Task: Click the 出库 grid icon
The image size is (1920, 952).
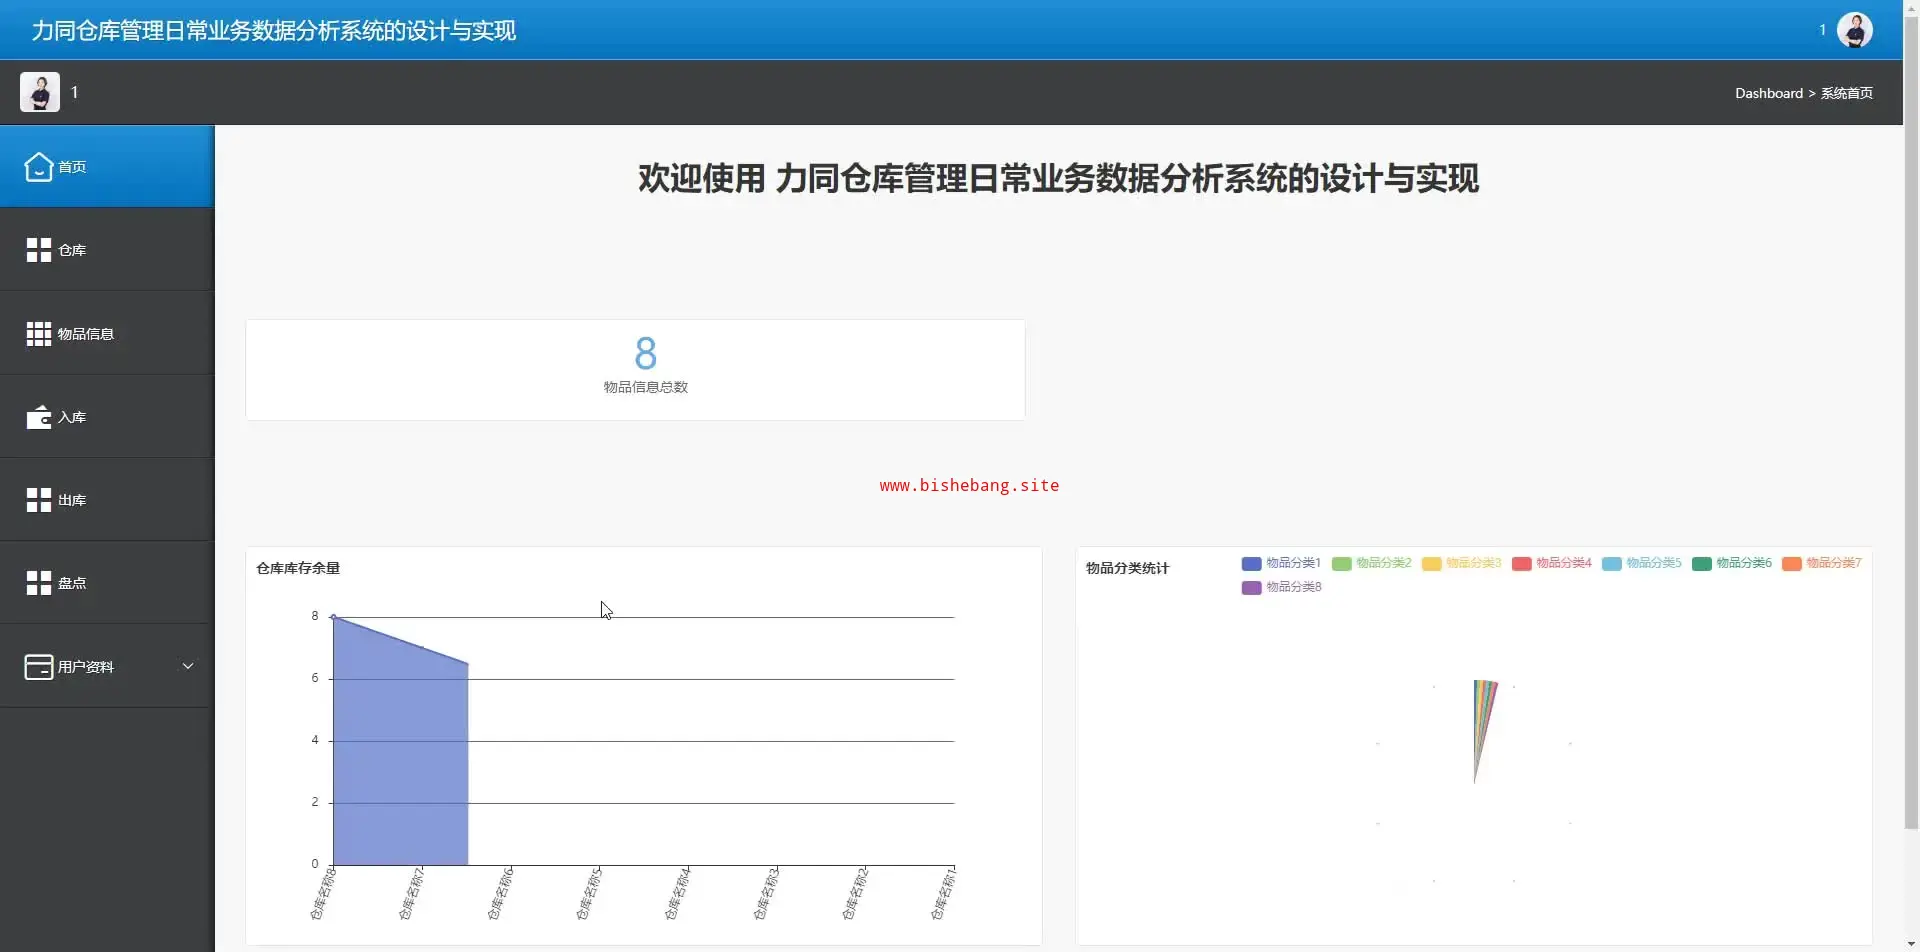Action: 38,500
